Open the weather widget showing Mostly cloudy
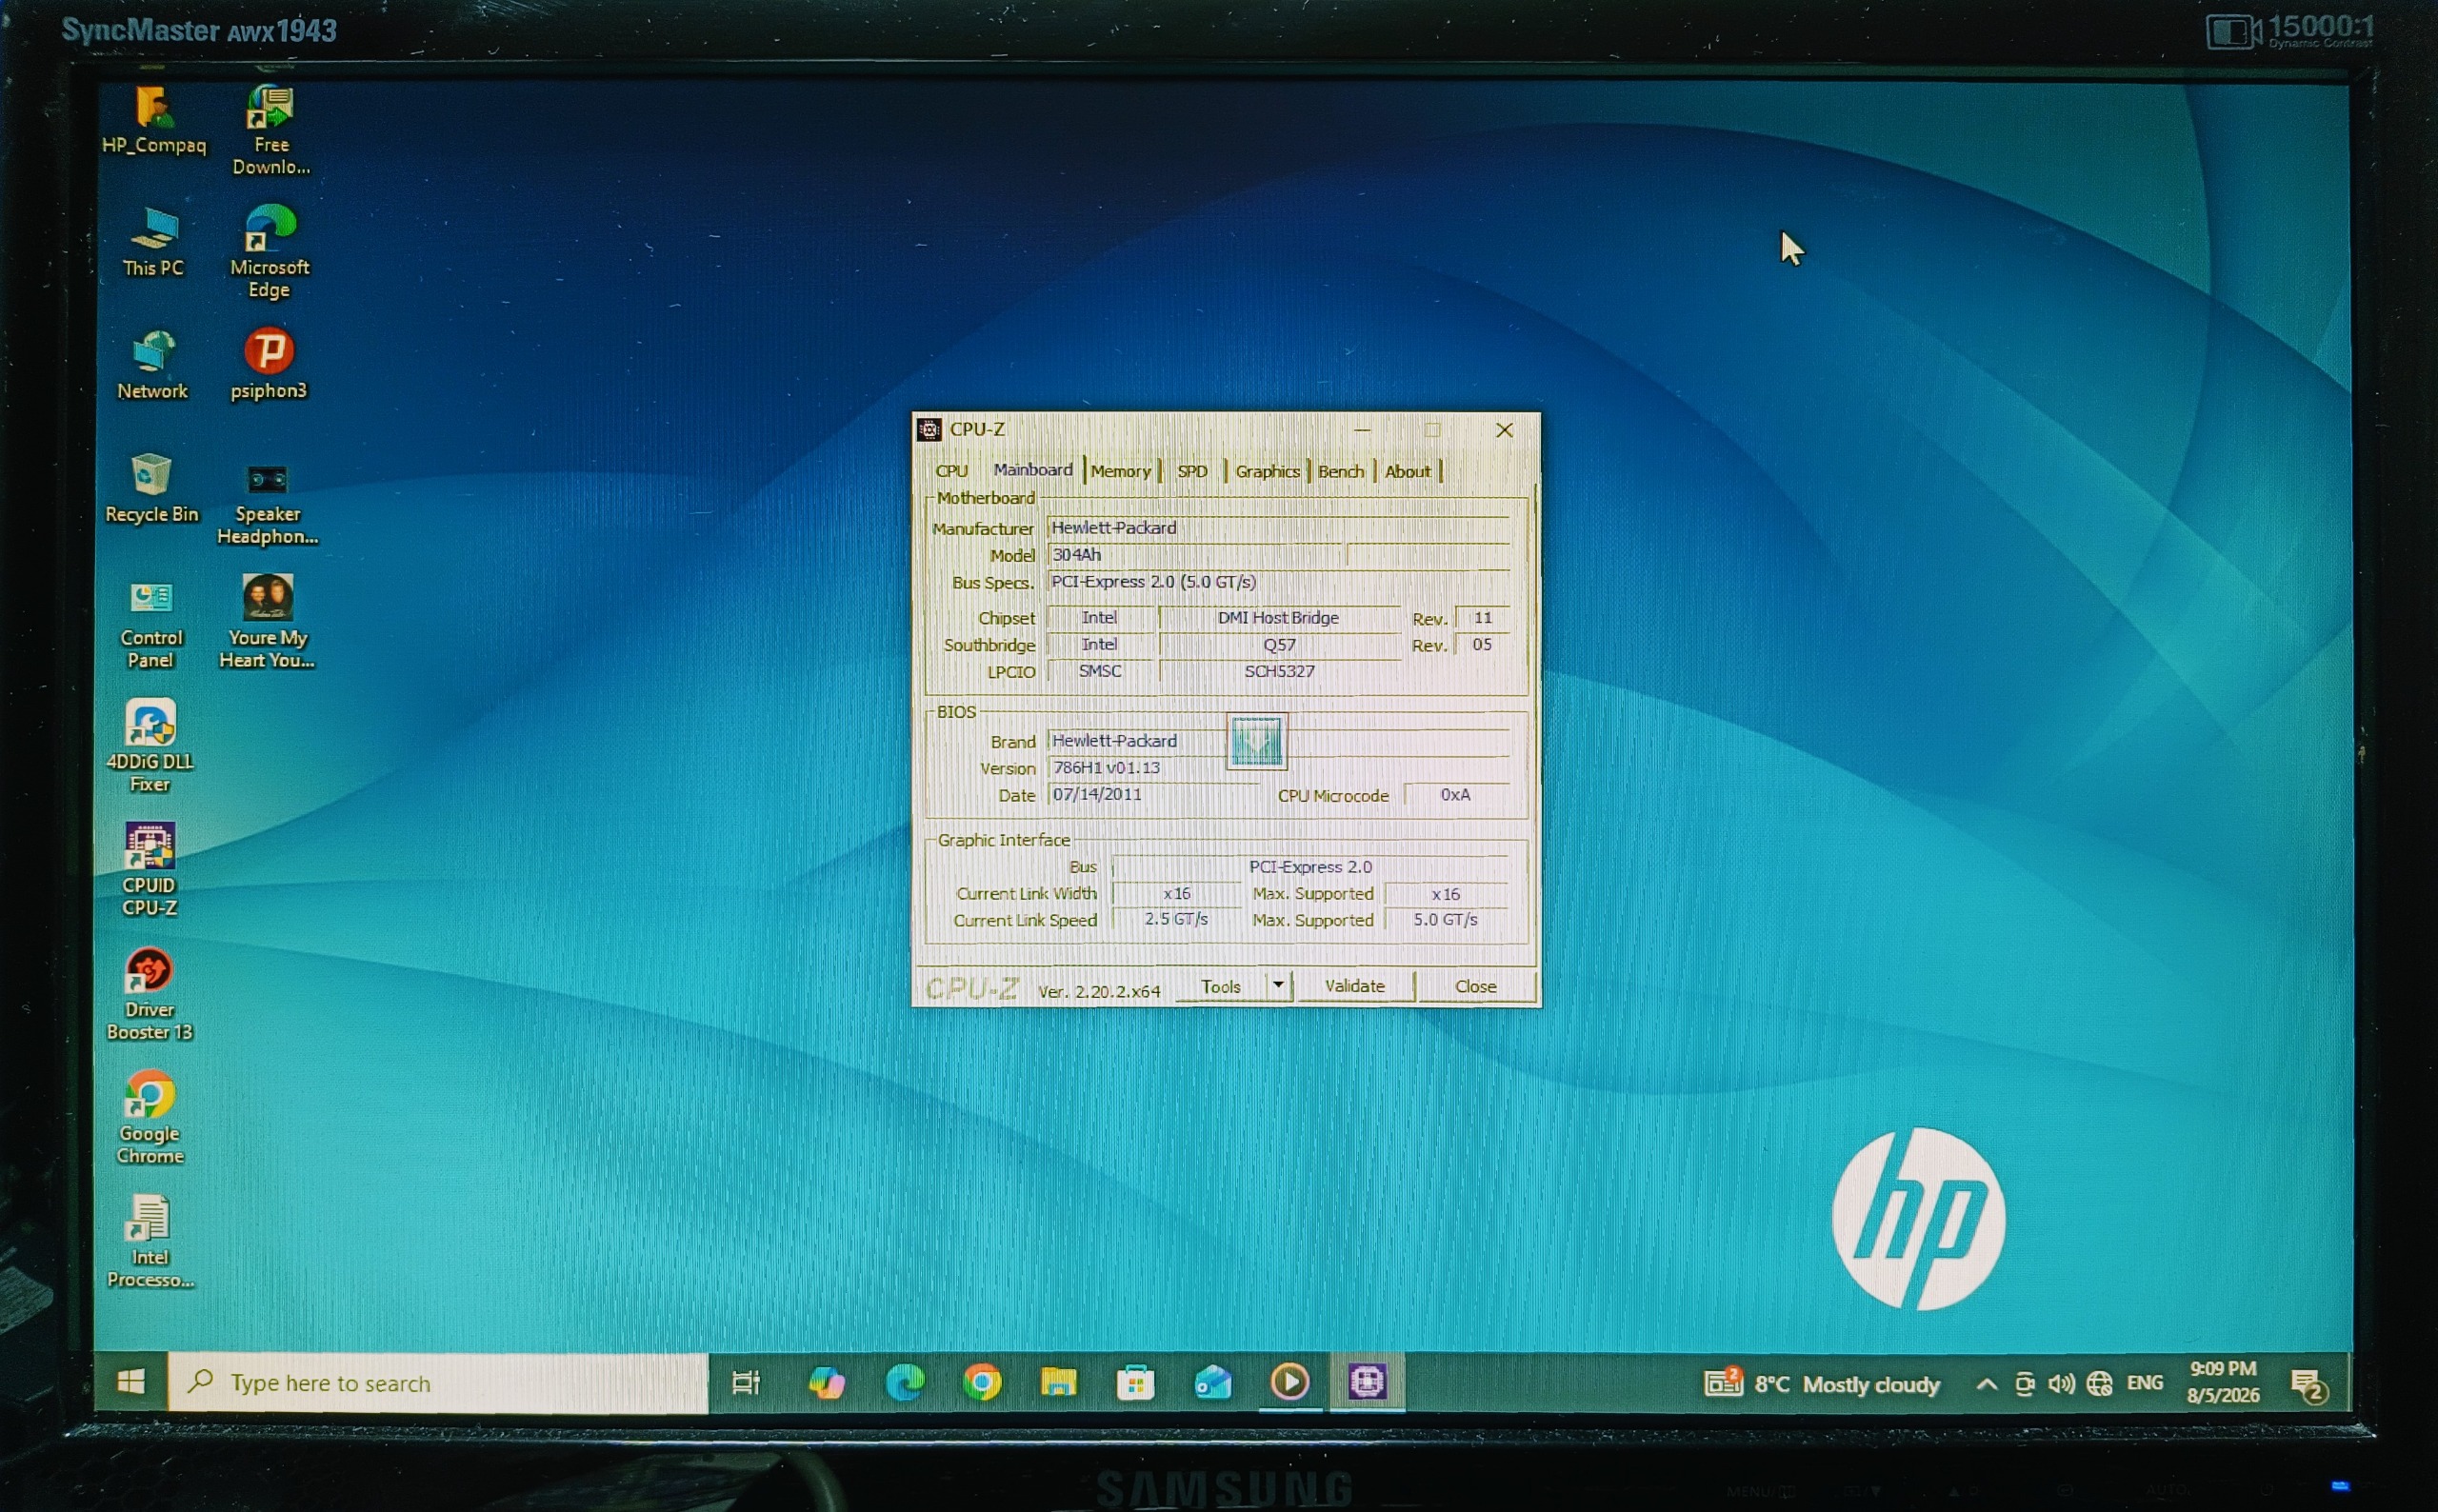Screen dimensions: 2438x1512 coord(1823,1383)
